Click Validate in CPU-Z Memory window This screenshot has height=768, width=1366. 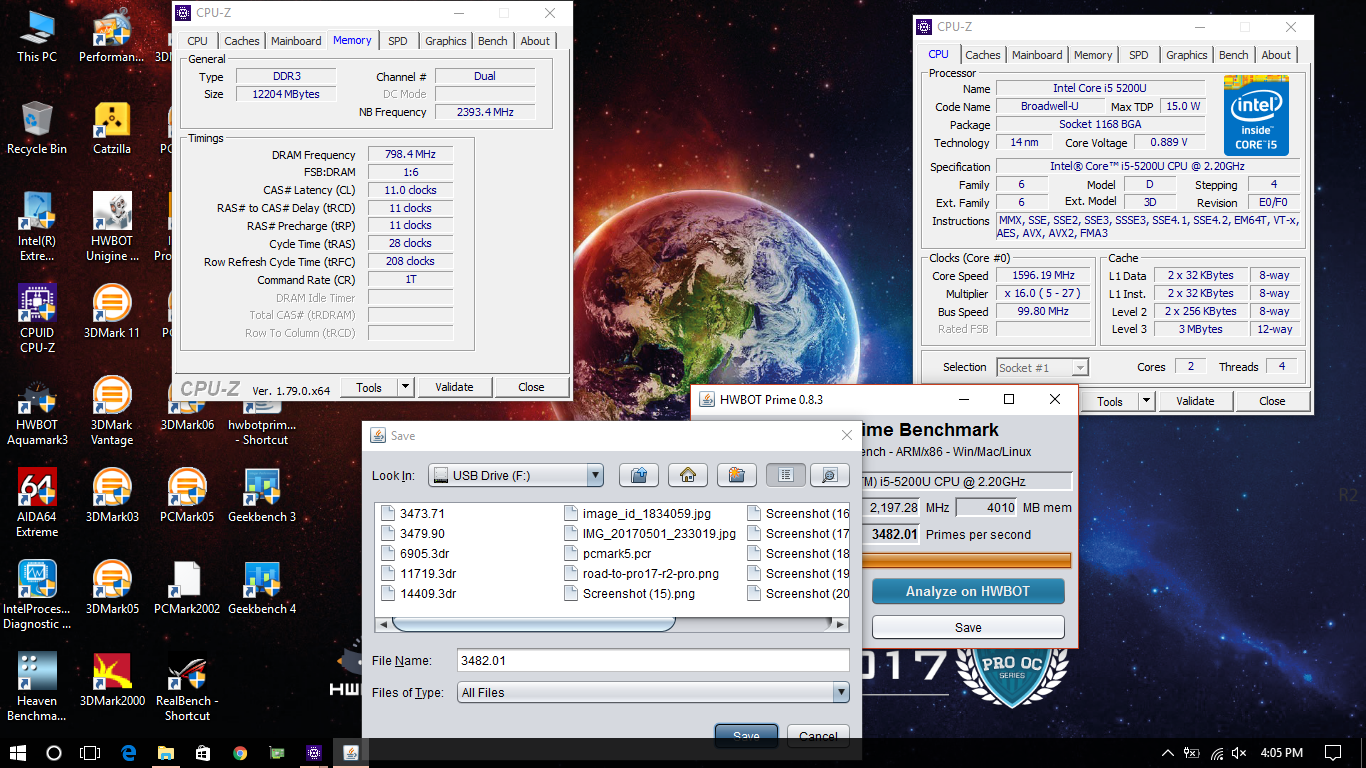click(x=454, y=387)
